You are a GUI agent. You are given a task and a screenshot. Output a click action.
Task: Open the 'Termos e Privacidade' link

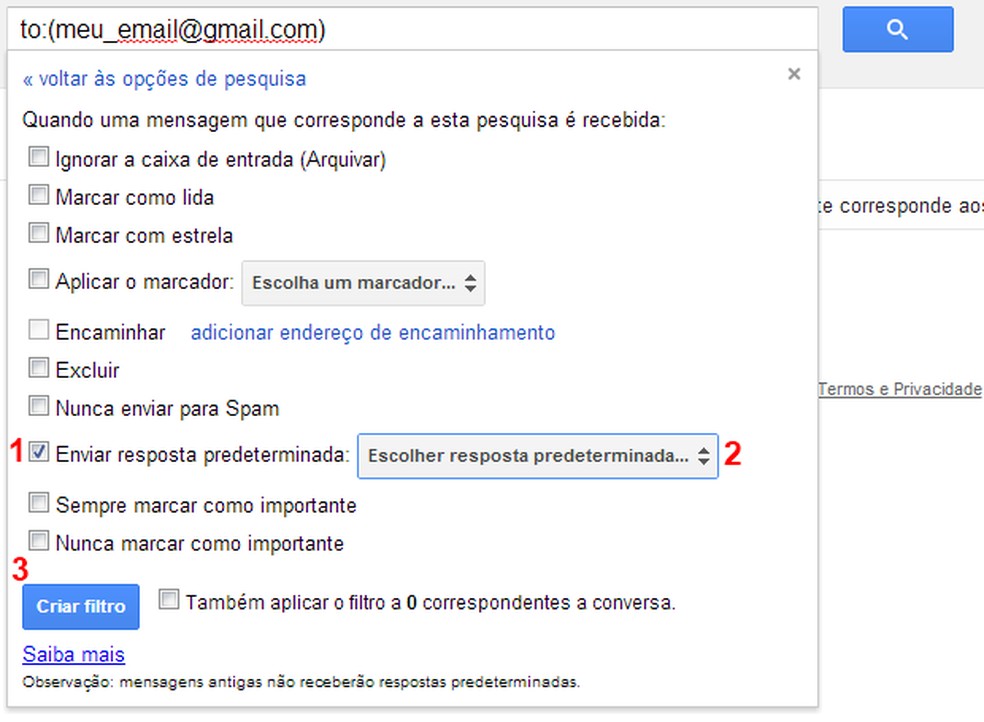(899, 390)
